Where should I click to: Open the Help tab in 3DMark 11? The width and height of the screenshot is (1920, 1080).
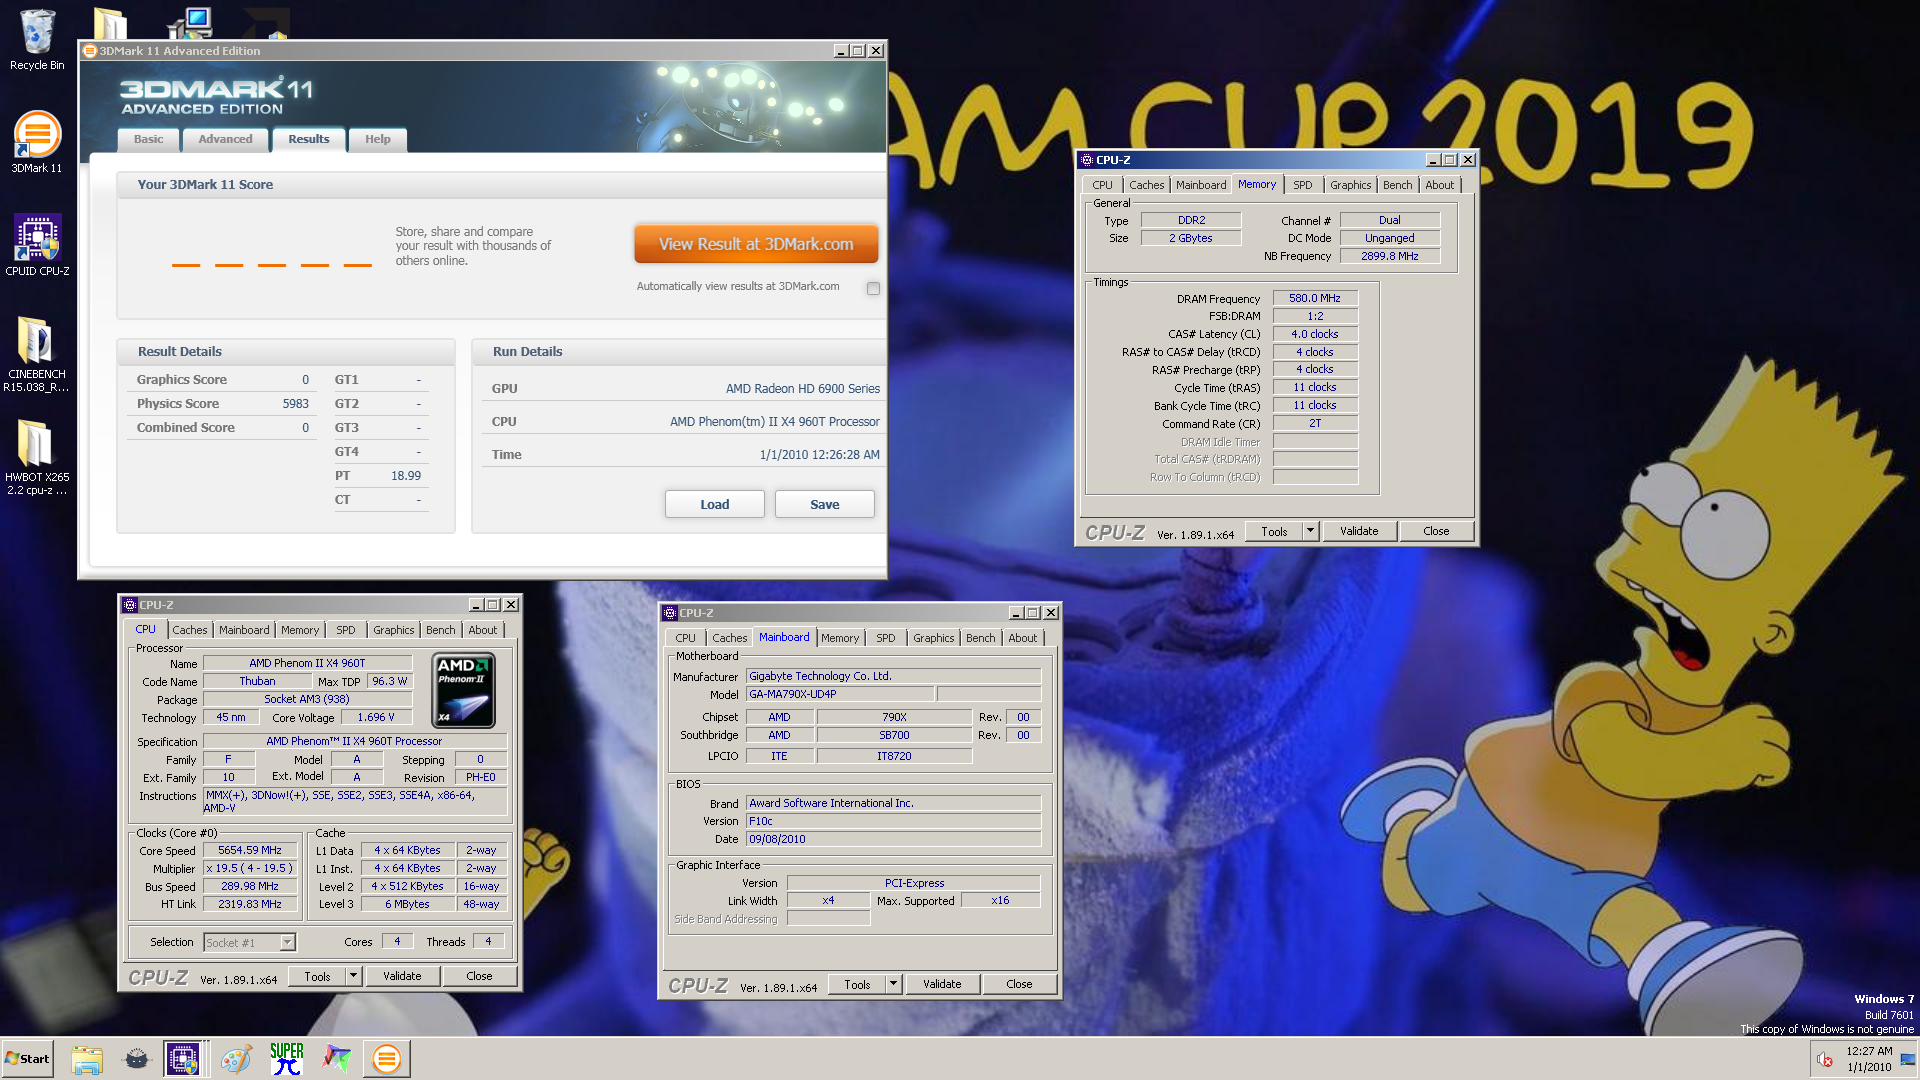click(x=378, y=140)
